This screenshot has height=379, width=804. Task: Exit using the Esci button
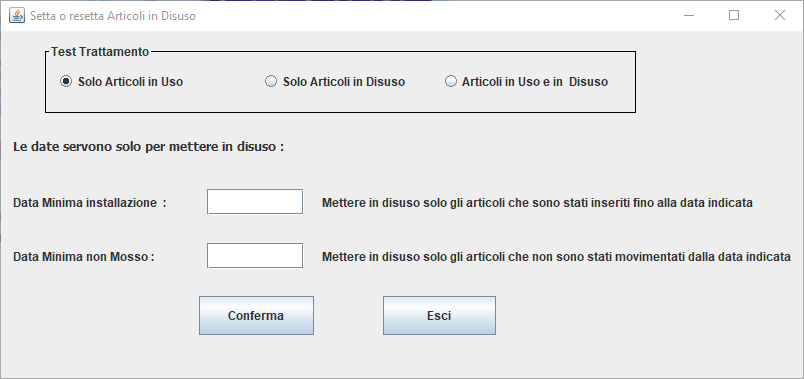439,315
